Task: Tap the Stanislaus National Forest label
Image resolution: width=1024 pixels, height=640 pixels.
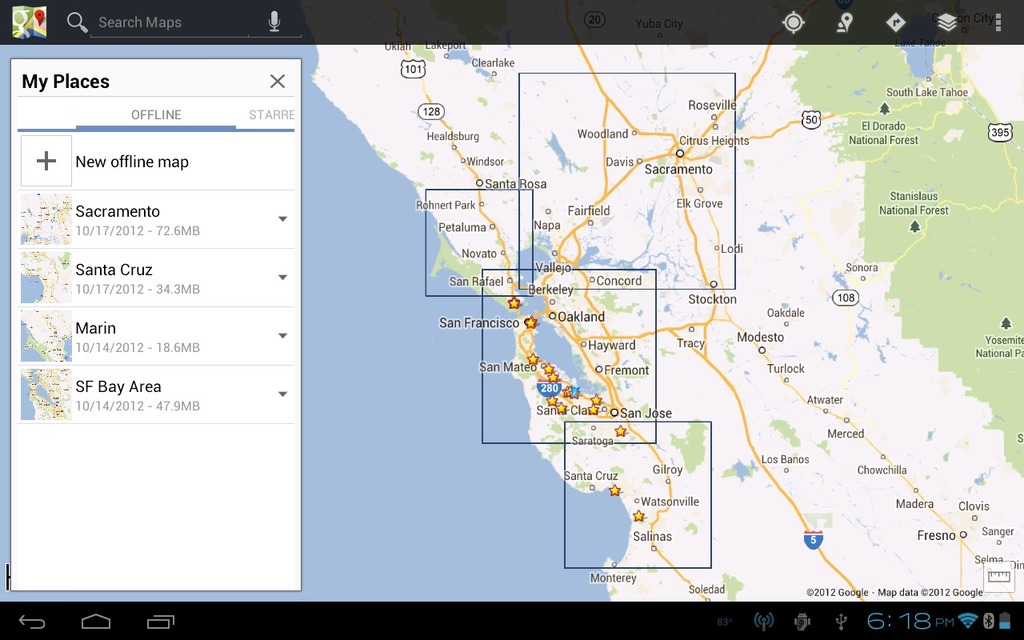Action: tap(914, 203)
